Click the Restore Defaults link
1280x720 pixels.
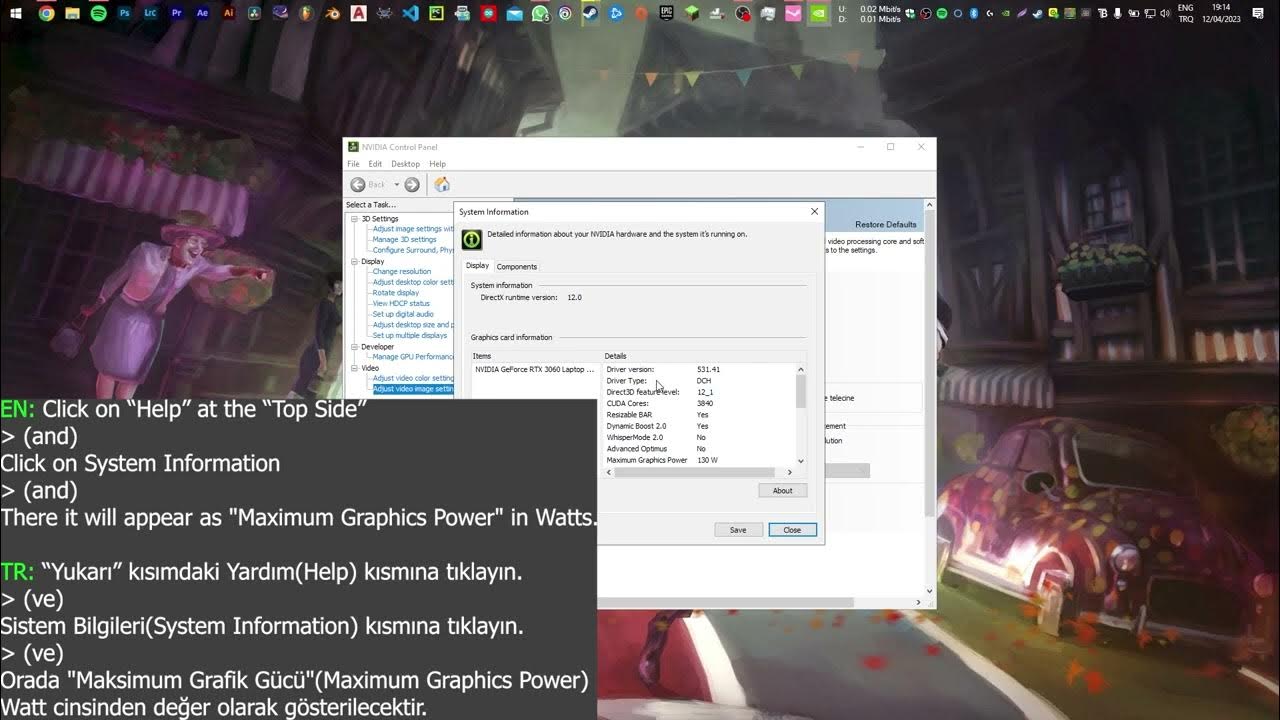tap(886, 224)
